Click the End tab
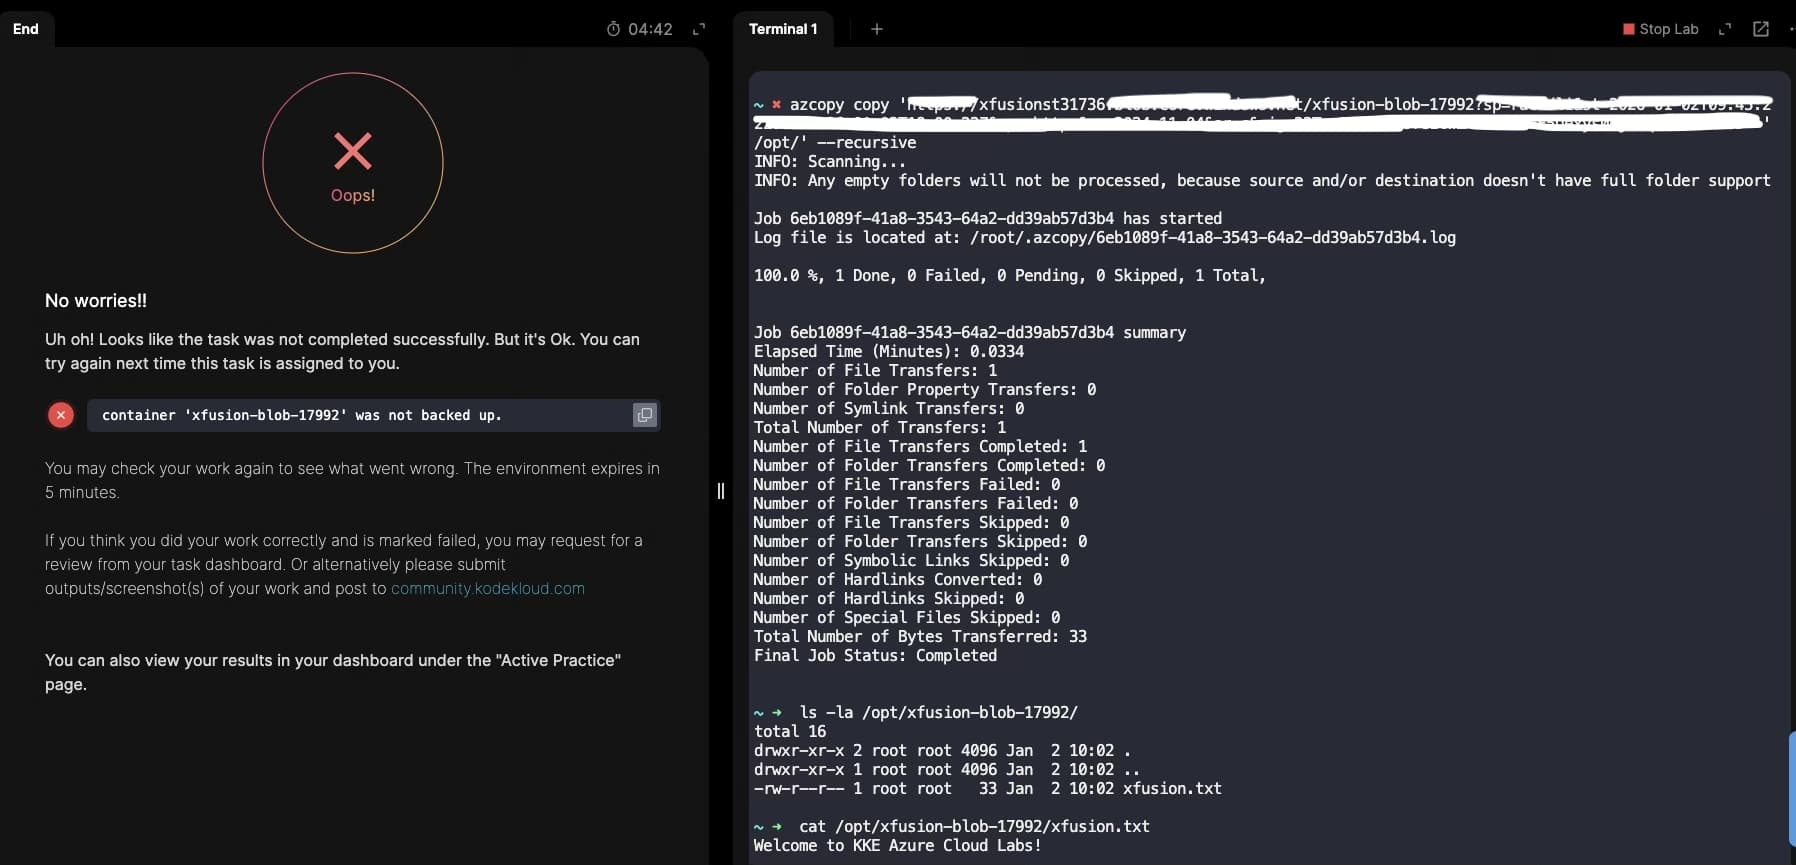The height and width of the screenshot is (865, 1796). coord(26,29)
